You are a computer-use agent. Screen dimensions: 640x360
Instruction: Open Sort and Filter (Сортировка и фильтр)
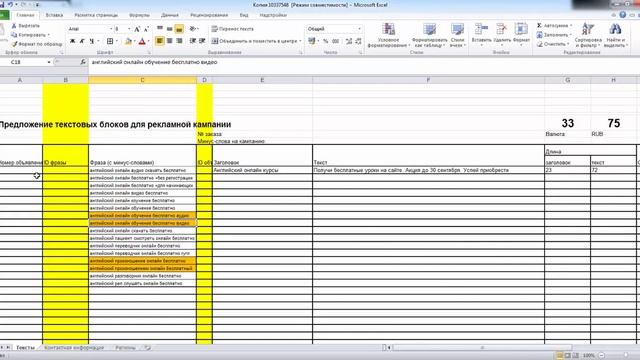click(588, 35)
